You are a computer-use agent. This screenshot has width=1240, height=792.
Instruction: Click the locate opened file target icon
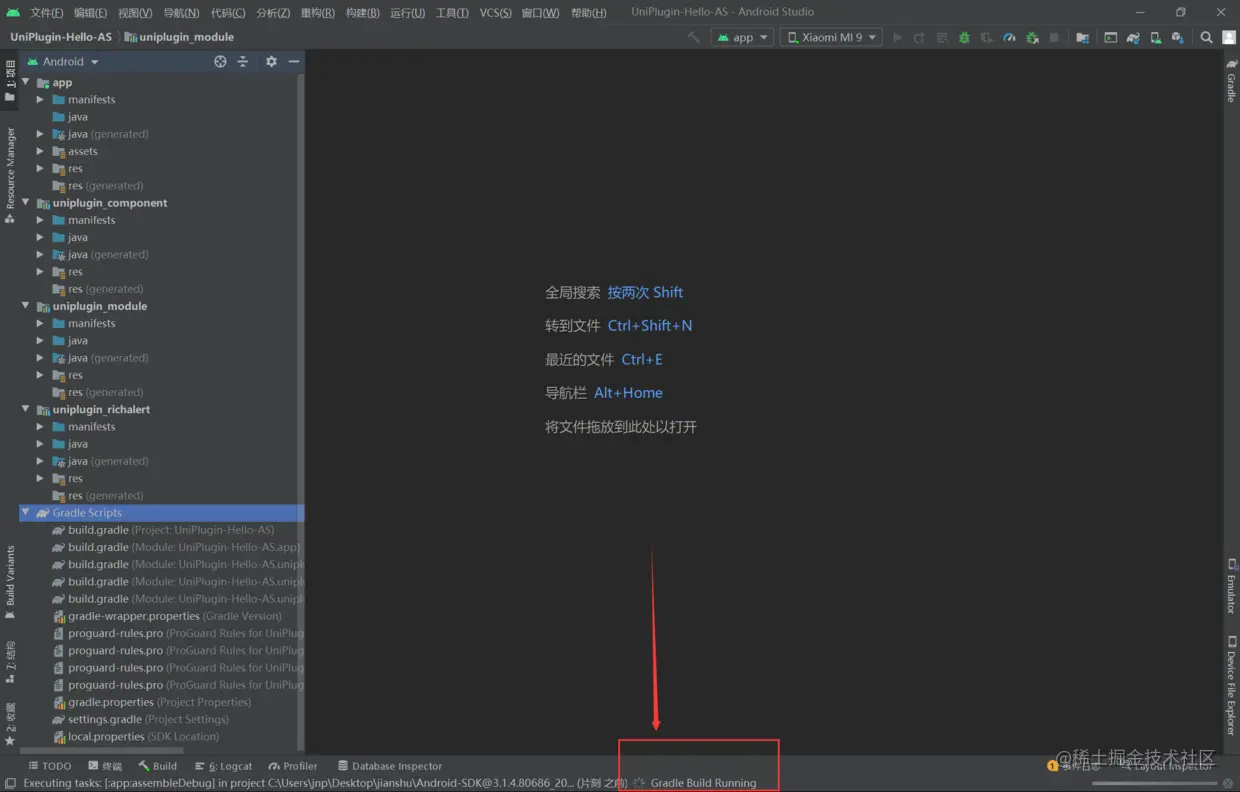click(x=220, y=61)
